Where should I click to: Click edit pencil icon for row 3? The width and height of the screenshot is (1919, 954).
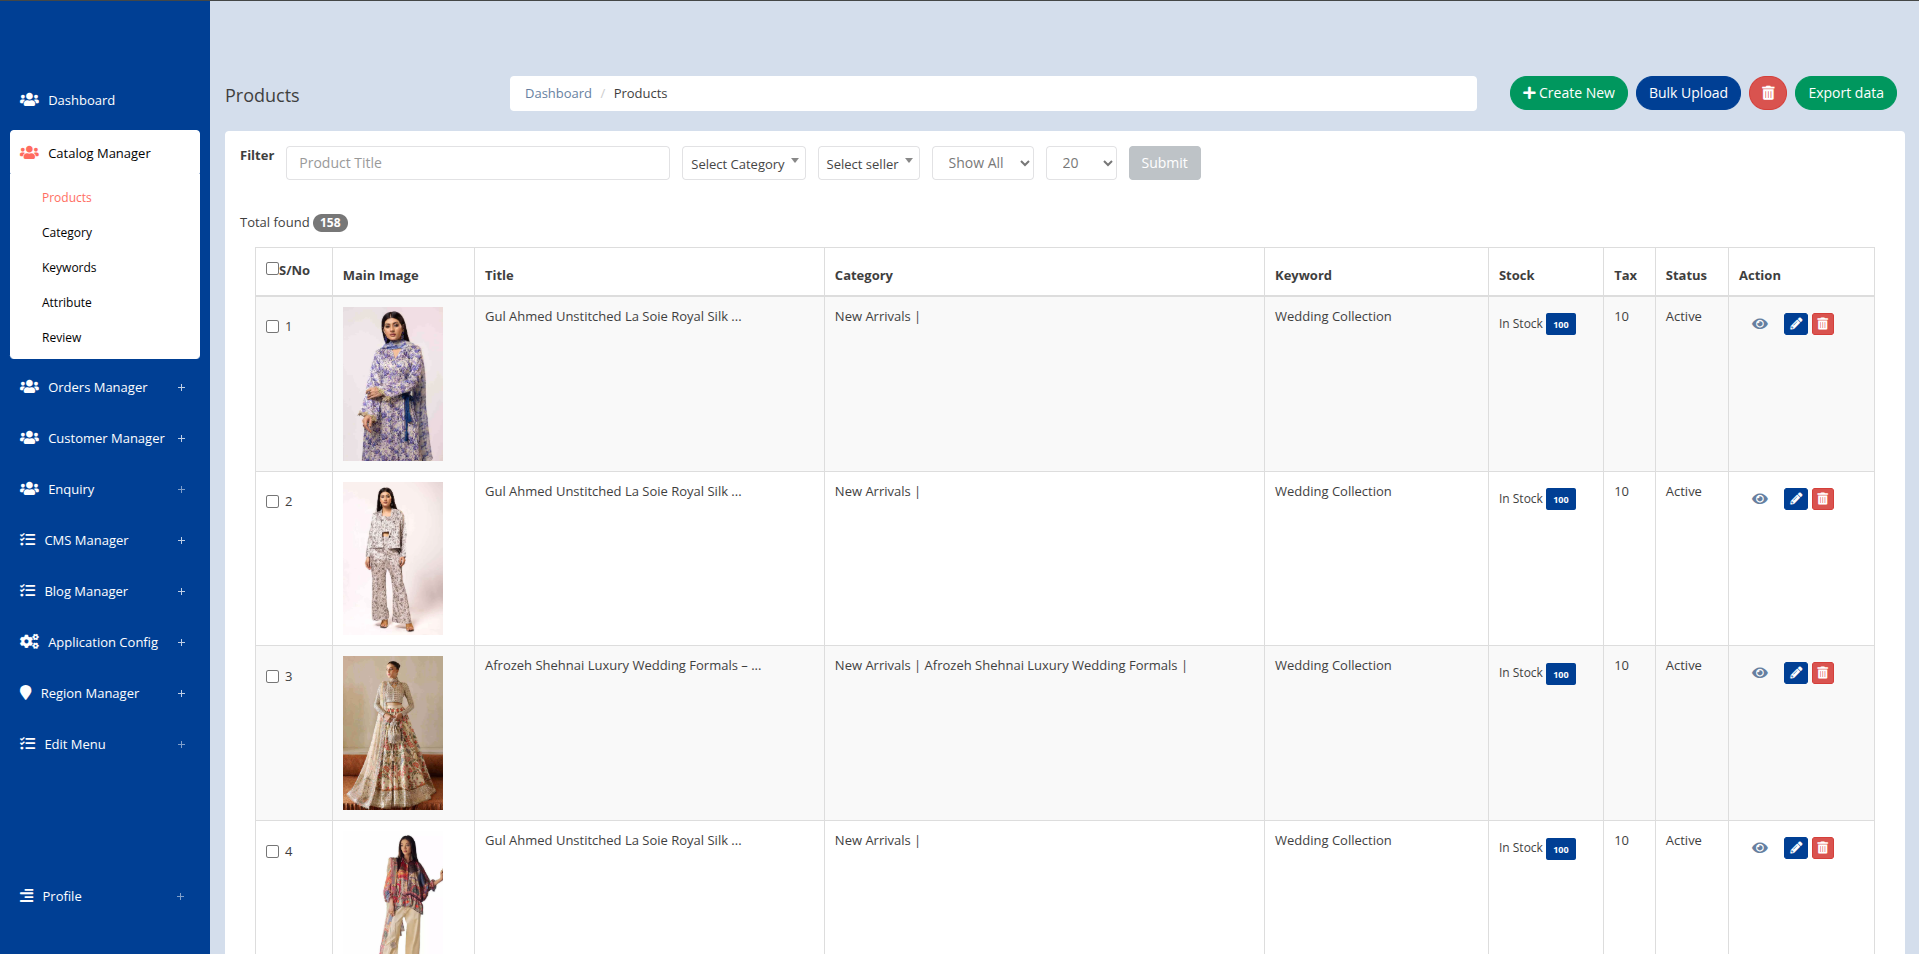tap(1795, 673)
